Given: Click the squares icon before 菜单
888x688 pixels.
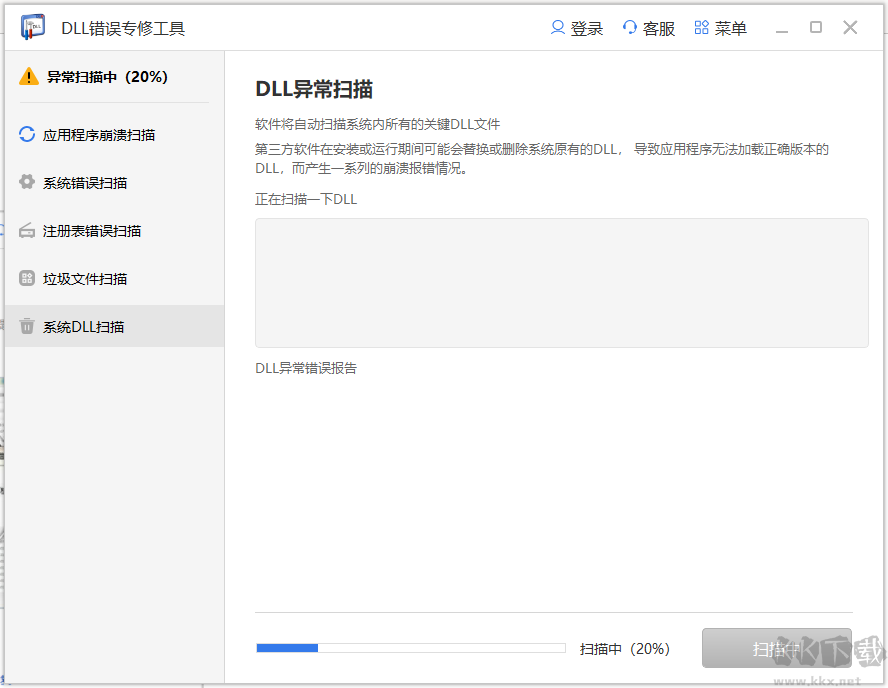Looking at the screenshot, I should coord(699,28).
